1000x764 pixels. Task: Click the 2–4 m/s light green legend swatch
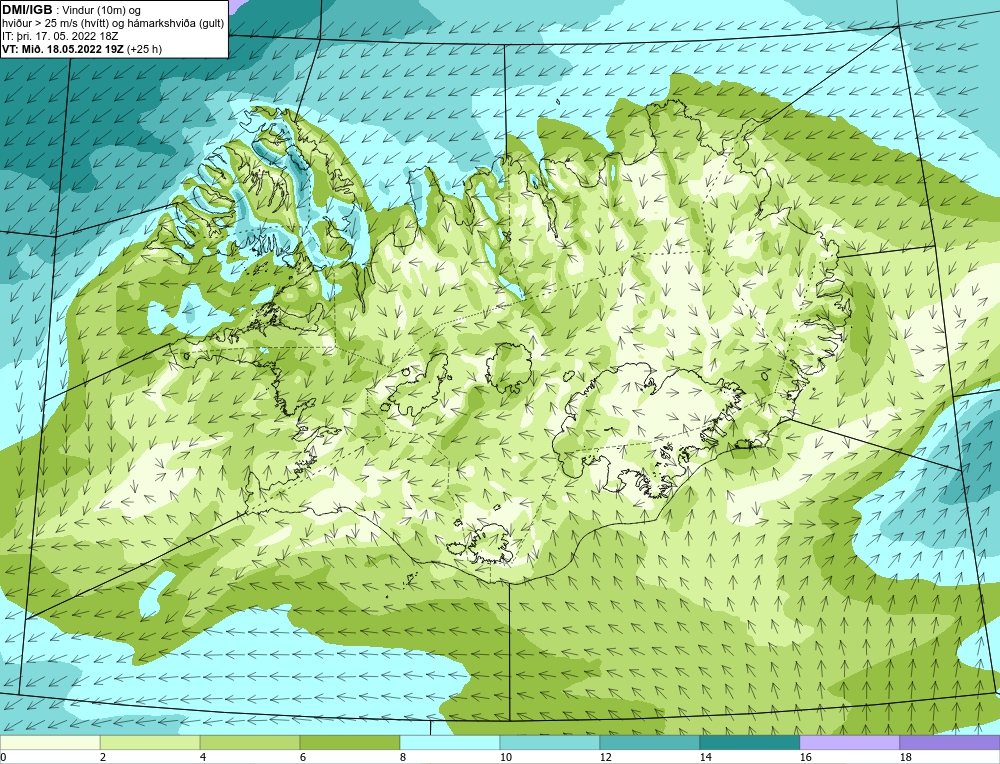click(150, 743)
